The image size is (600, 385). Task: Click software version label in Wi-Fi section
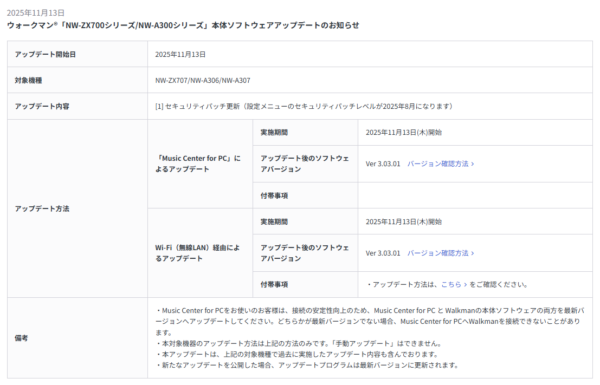click(305, 253)
